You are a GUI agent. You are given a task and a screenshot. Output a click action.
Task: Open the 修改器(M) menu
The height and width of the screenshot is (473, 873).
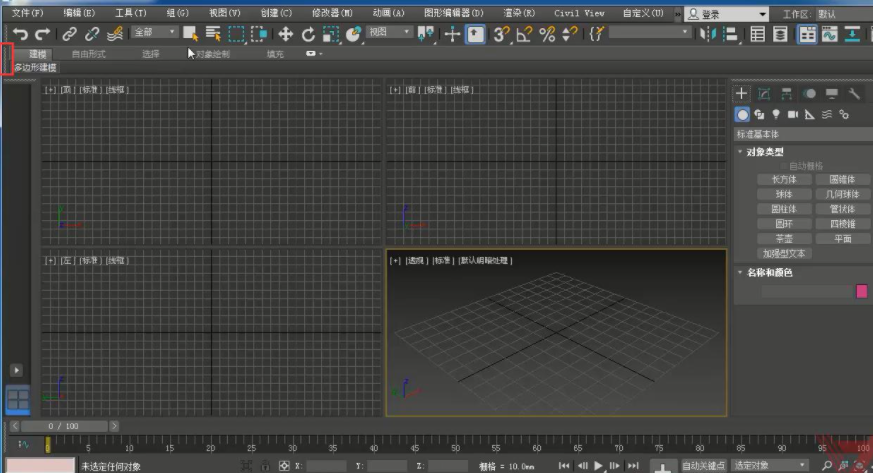tap(332, 13)
